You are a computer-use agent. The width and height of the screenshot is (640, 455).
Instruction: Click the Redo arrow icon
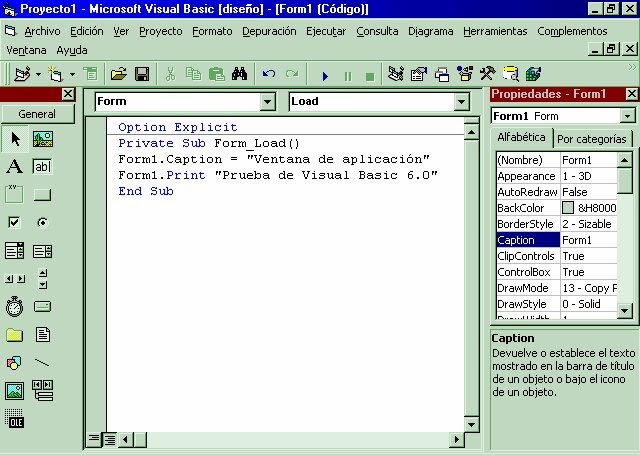click(x=292, y=74)
